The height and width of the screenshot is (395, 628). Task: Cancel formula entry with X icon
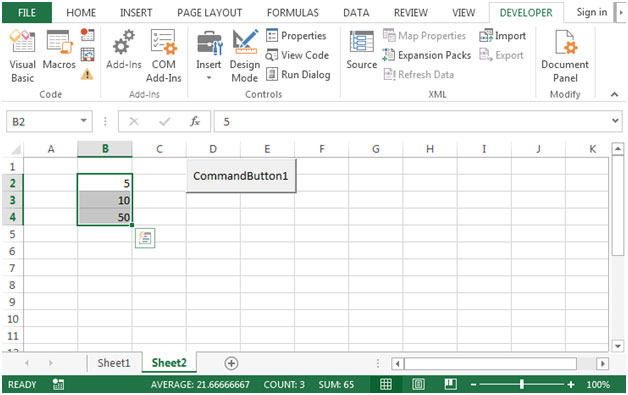pyautogui.click(x=134, y=121)
